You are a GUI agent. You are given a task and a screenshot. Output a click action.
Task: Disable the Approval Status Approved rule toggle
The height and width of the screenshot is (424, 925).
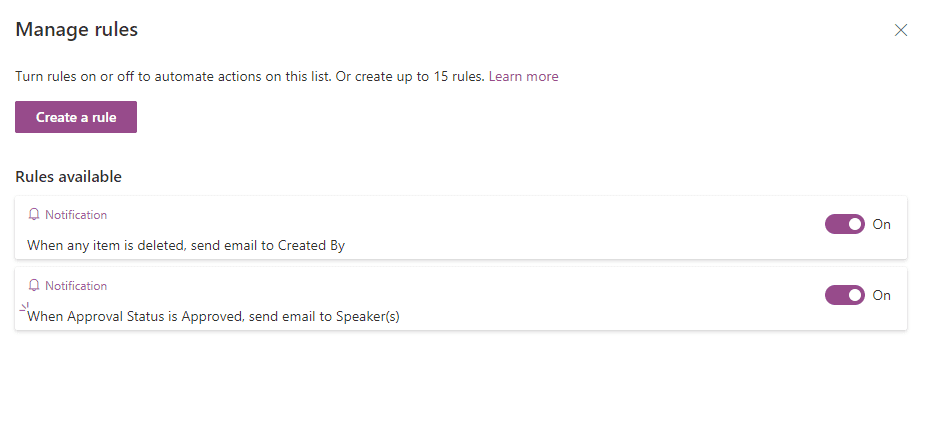pyautogui.click(x=845, y=295)
